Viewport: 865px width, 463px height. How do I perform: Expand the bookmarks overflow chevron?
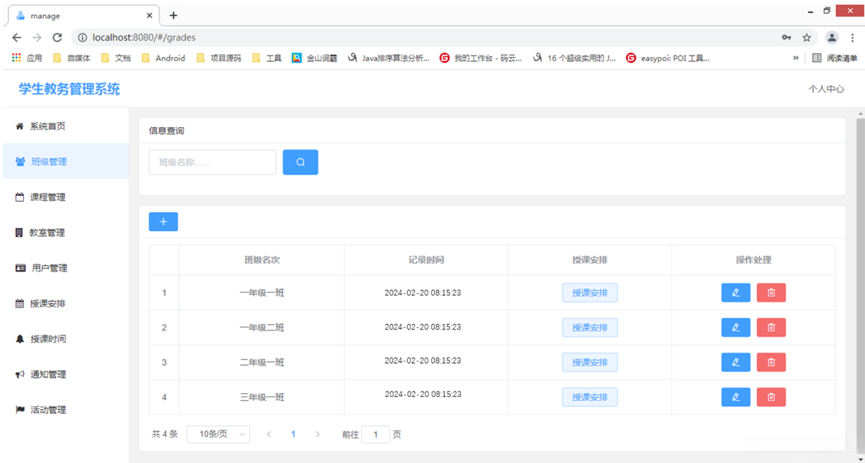[x=796, y=58]
